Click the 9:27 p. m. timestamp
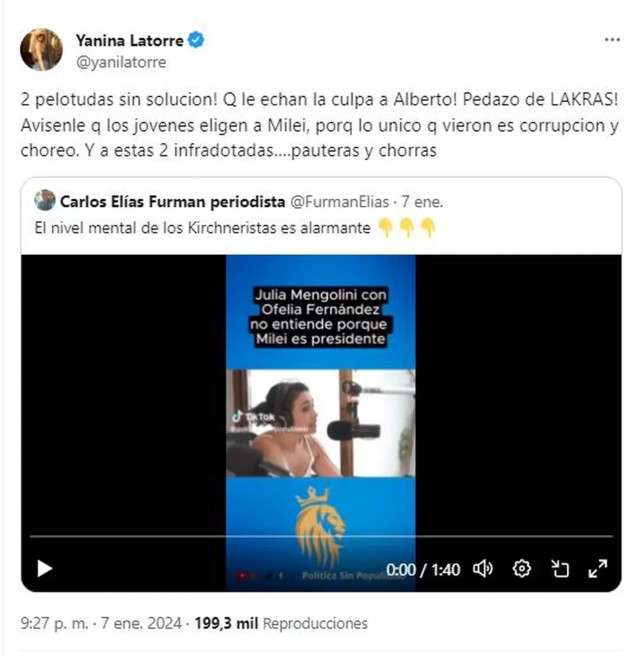This screenshot has height=656, width=638. pos(54,623)
